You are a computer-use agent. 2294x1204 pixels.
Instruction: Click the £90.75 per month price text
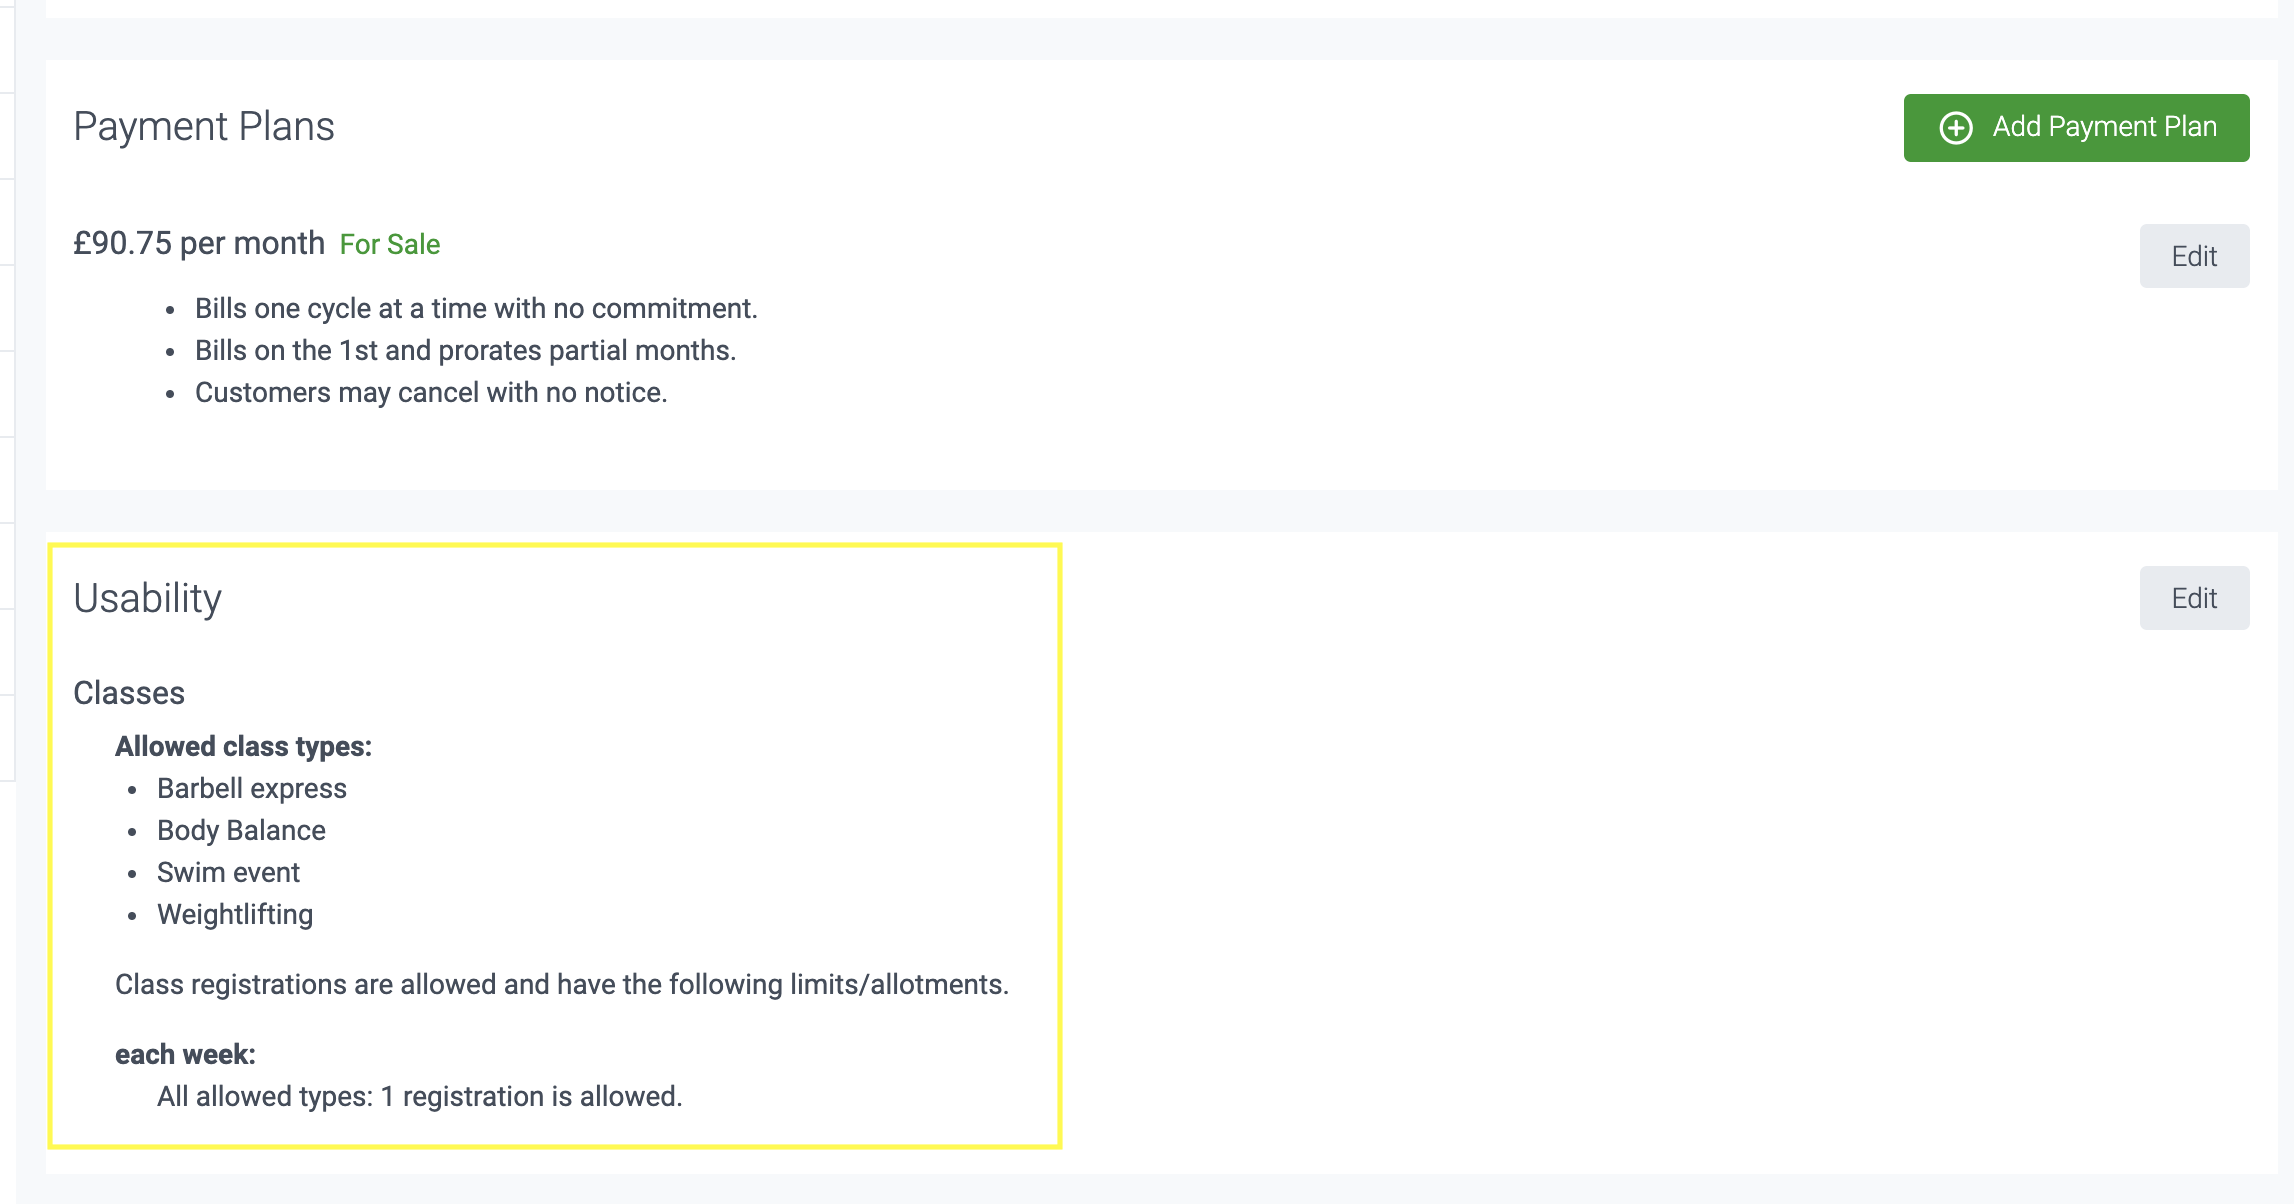click(199, 243)
